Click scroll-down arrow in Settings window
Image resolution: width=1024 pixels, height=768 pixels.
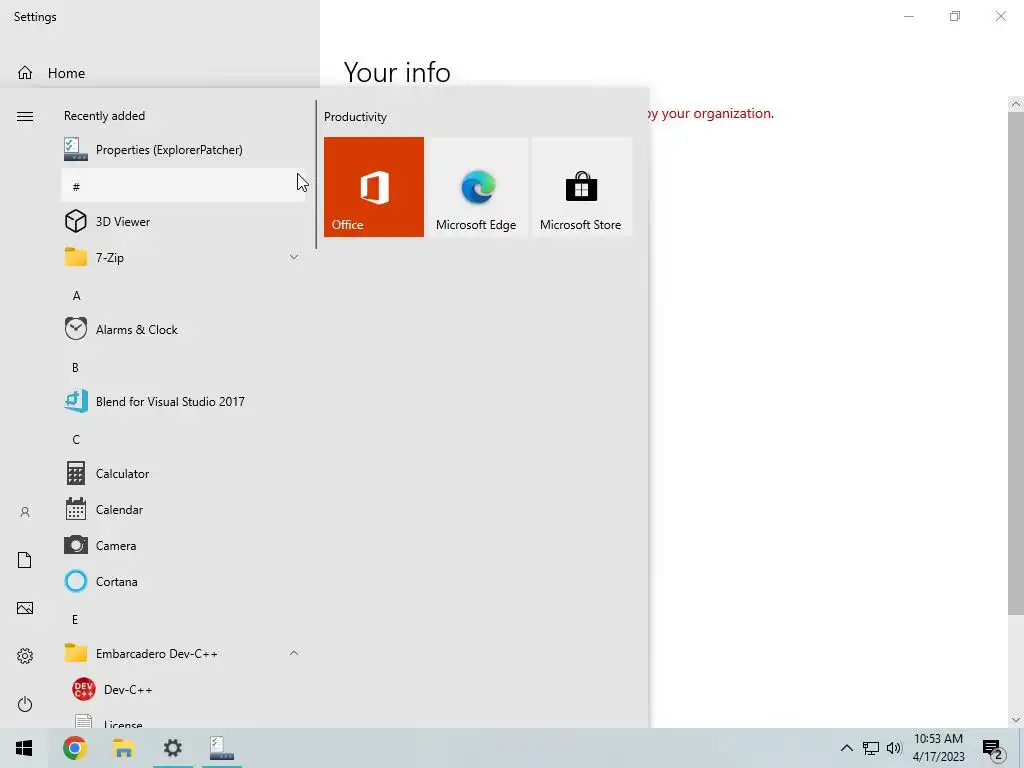1016,720
